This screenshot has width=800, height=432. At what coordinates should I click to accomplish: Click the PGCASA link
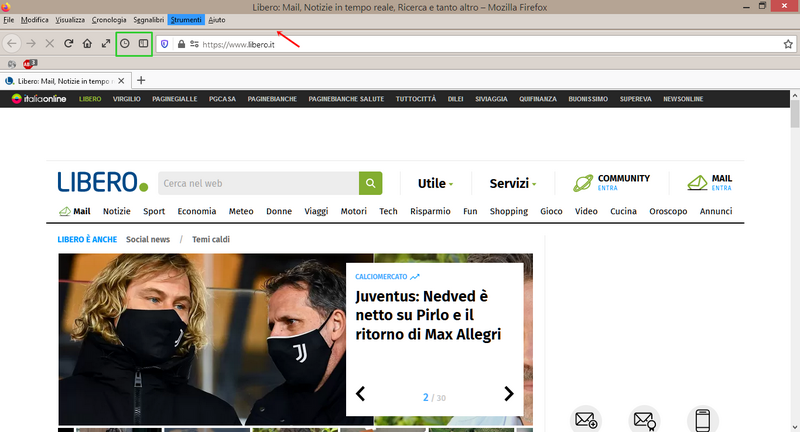point(222,99)
